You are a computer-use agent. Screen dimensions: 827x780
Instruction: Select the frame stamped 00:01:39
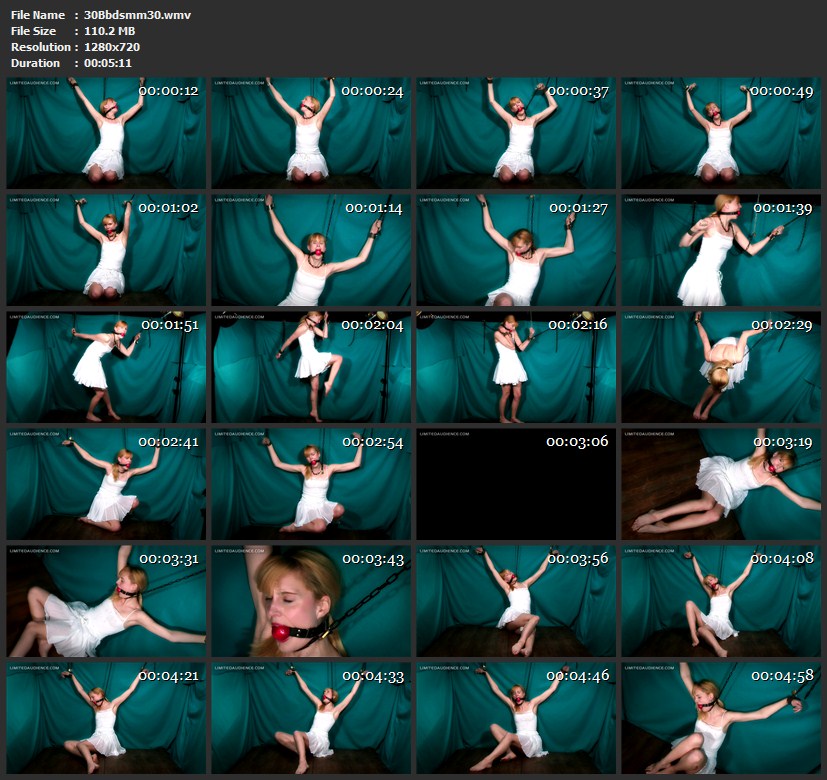(721, 250)
